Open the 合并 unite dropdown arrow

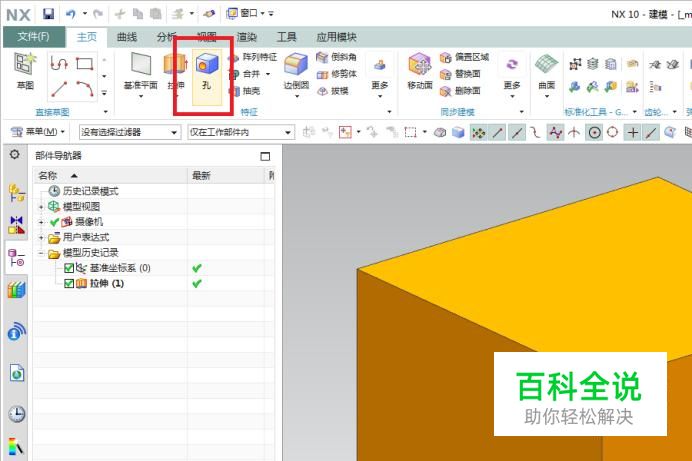(268, 74)
